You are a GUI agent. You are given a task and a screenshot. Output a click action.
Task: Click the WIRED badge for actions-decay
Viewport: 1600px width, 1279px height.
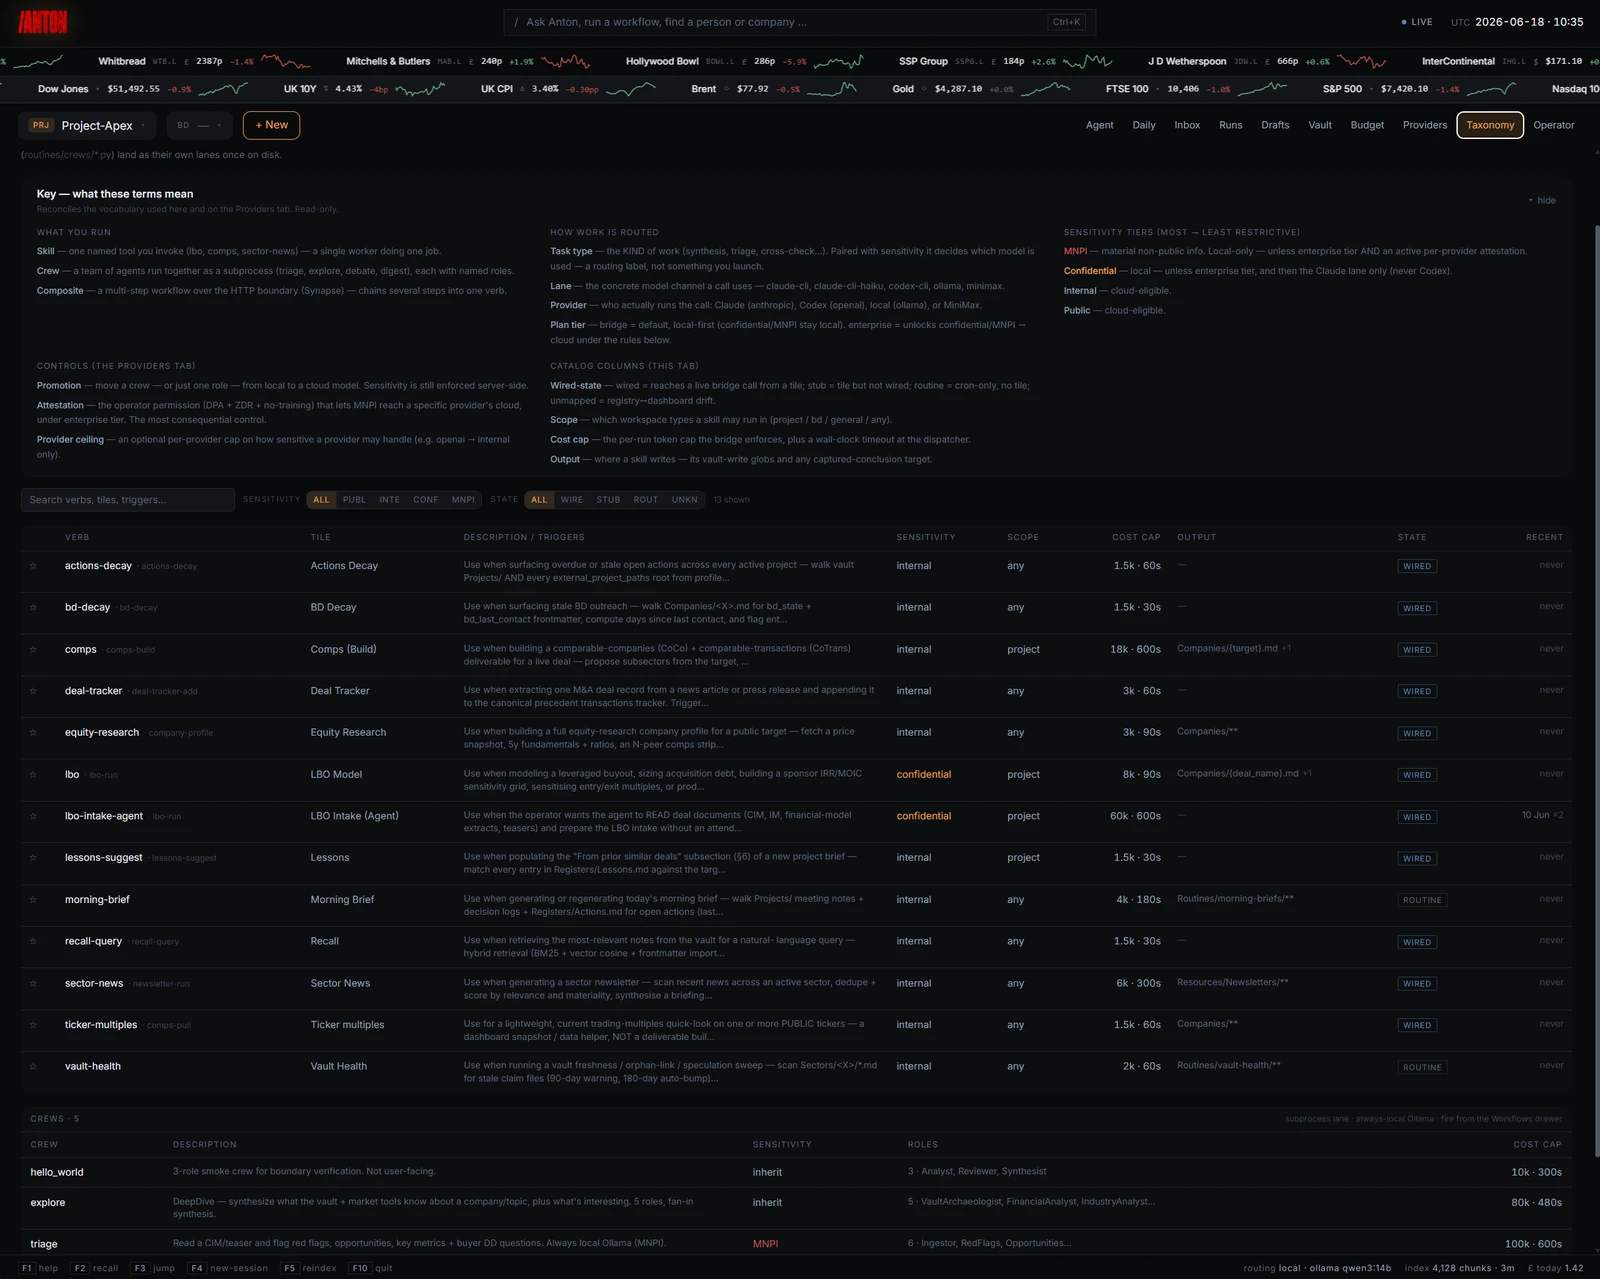pyautogui.click(x=1417, y=567)
